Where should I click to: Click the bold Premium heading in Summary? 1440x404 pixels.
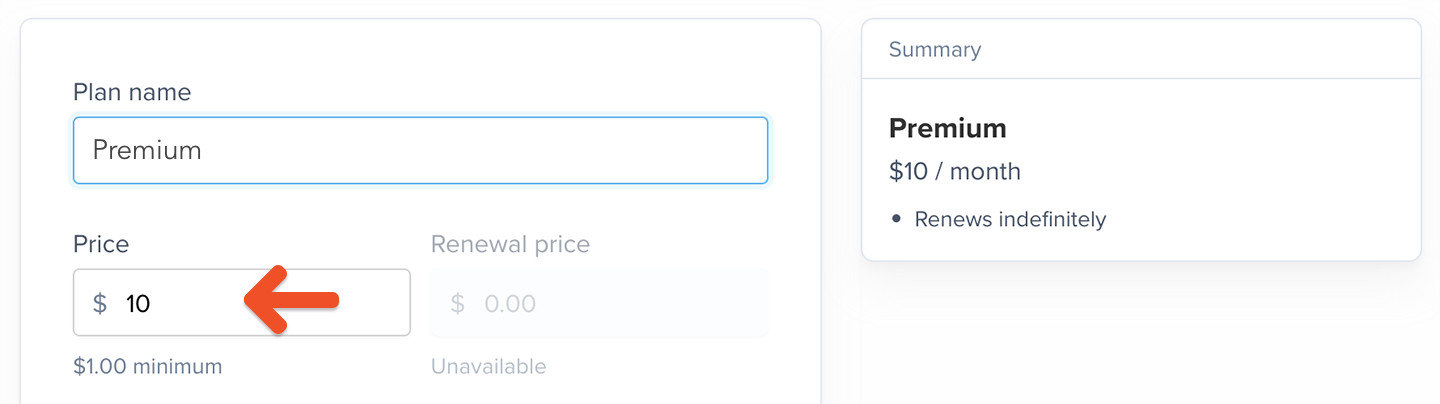tap(947, 129)
